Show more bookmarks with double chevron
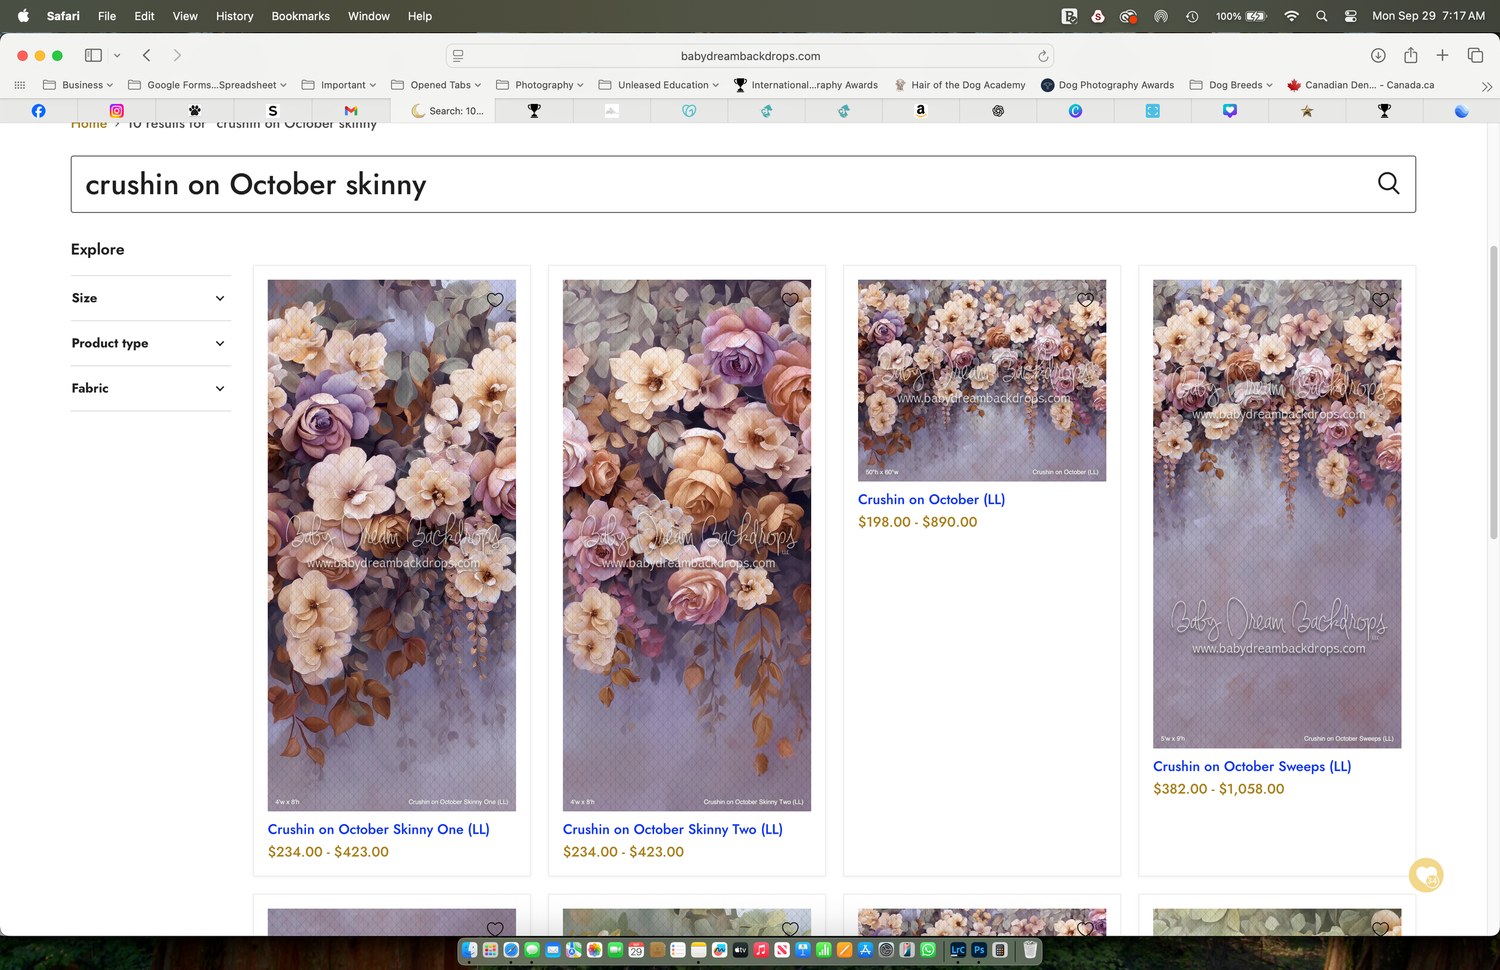The width and height of the screenshot is (1500, 970). 1486,86
